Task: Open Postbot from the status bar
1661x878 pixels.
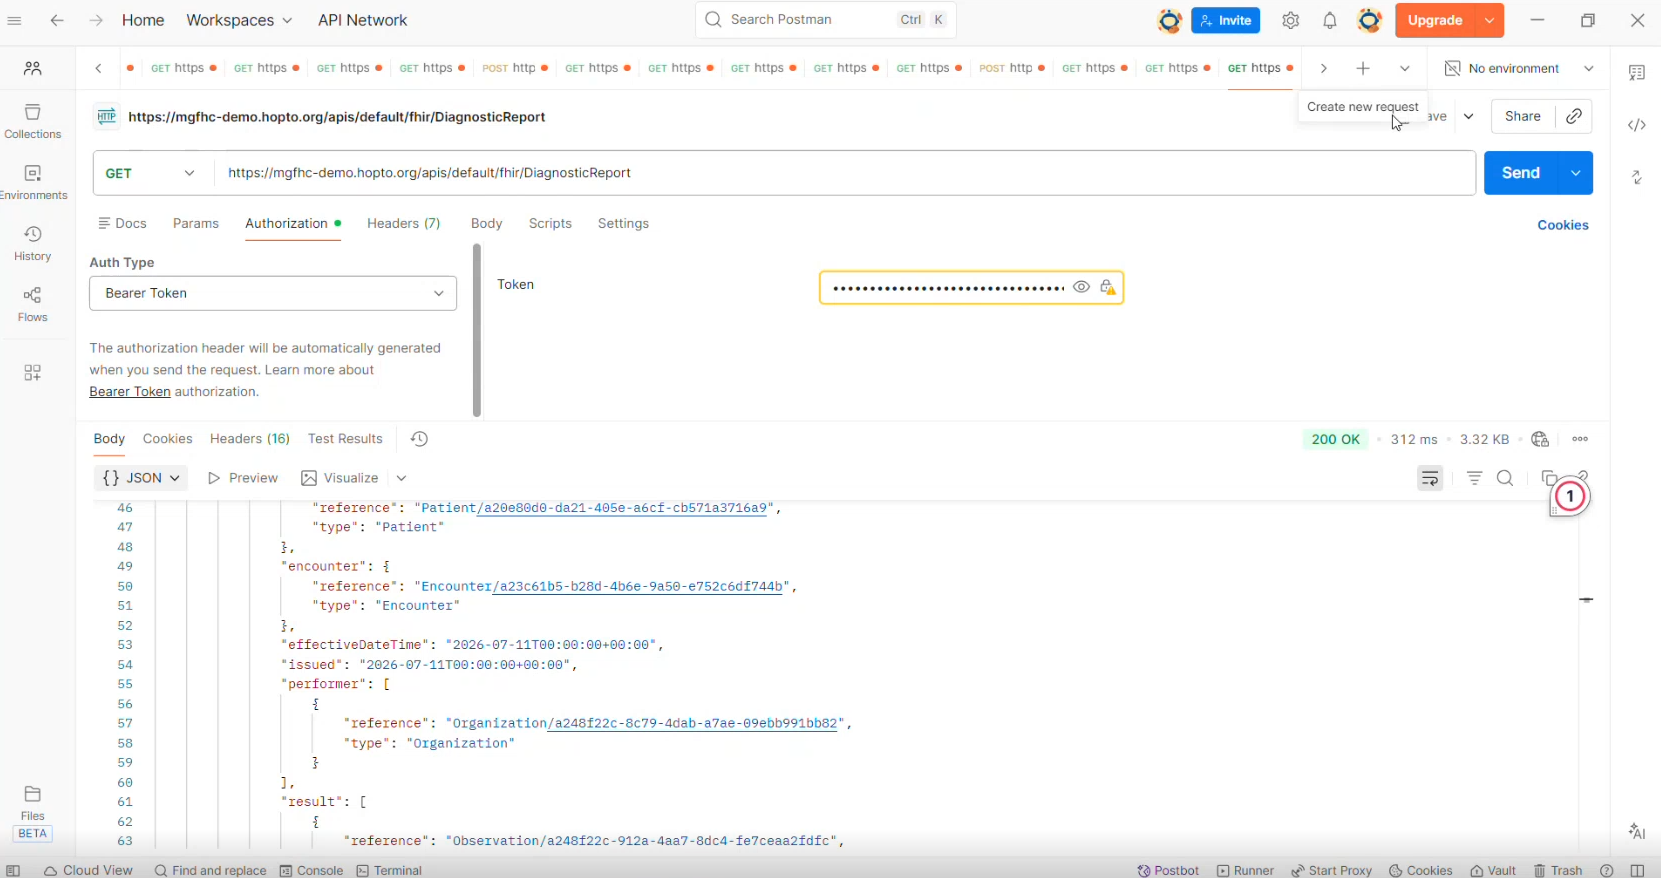Action: click(x=1168, y=870)
